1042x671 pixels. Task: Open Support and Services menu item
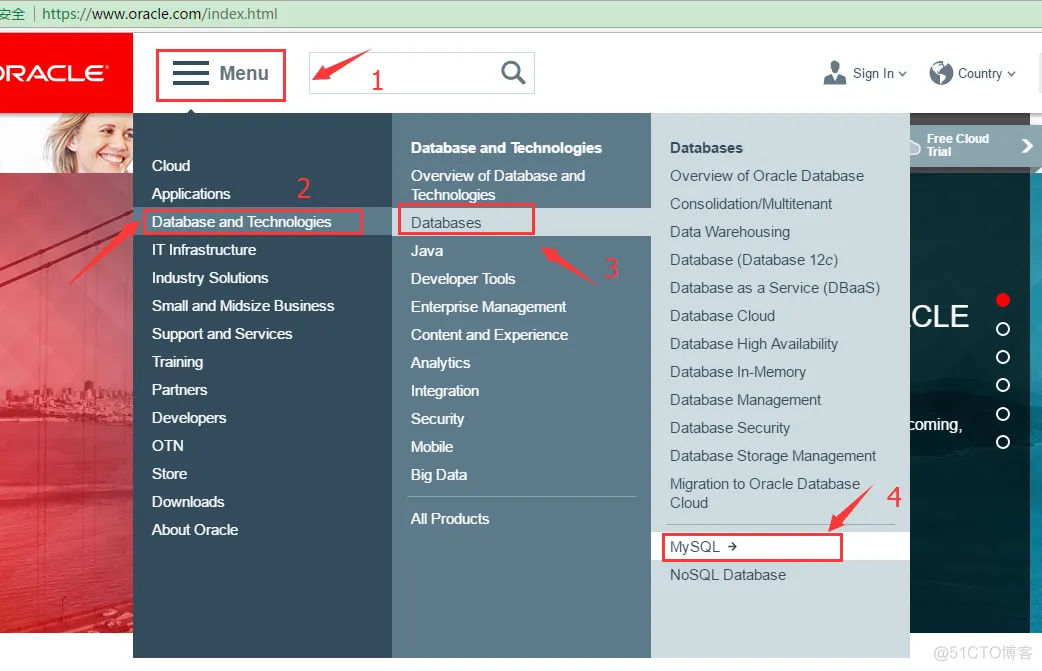point(222,334)
